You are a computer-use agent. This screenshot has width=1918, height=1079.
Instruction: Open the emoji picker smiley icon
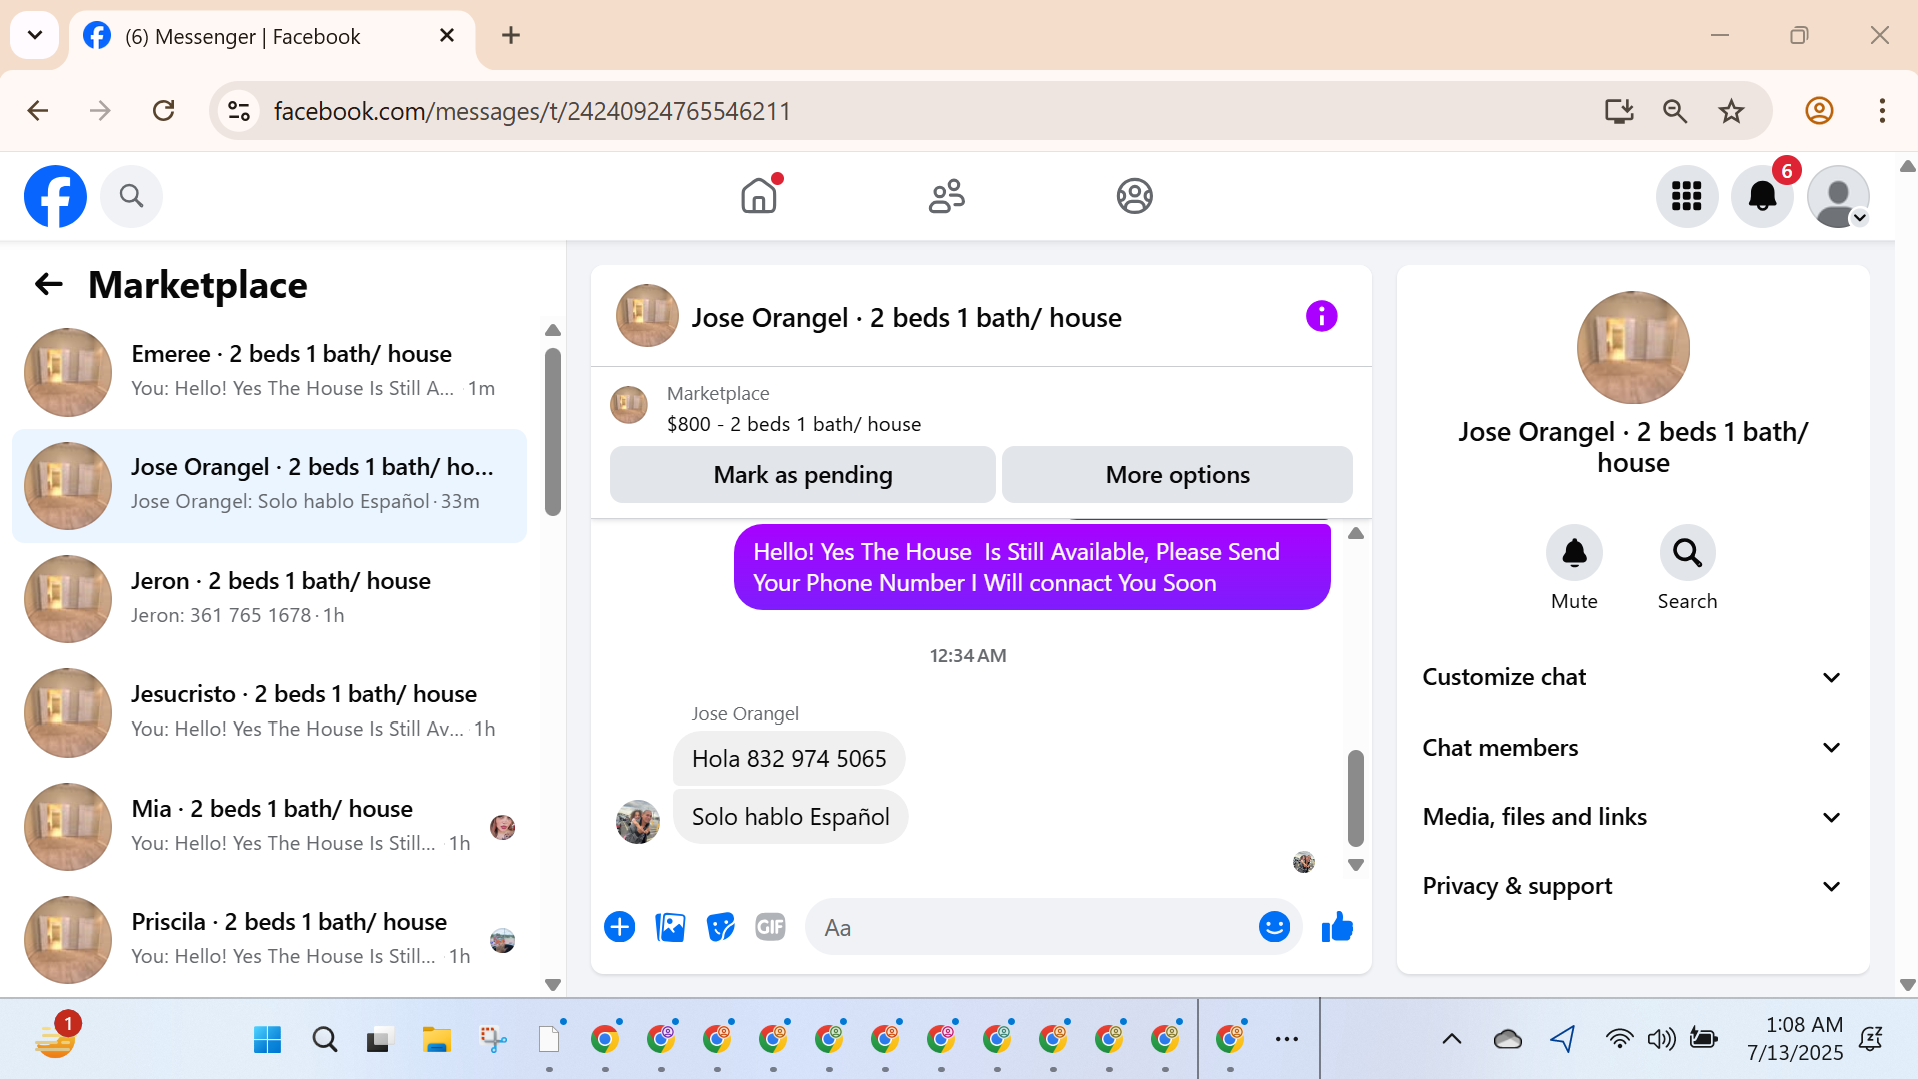(x=1274, y=927)
